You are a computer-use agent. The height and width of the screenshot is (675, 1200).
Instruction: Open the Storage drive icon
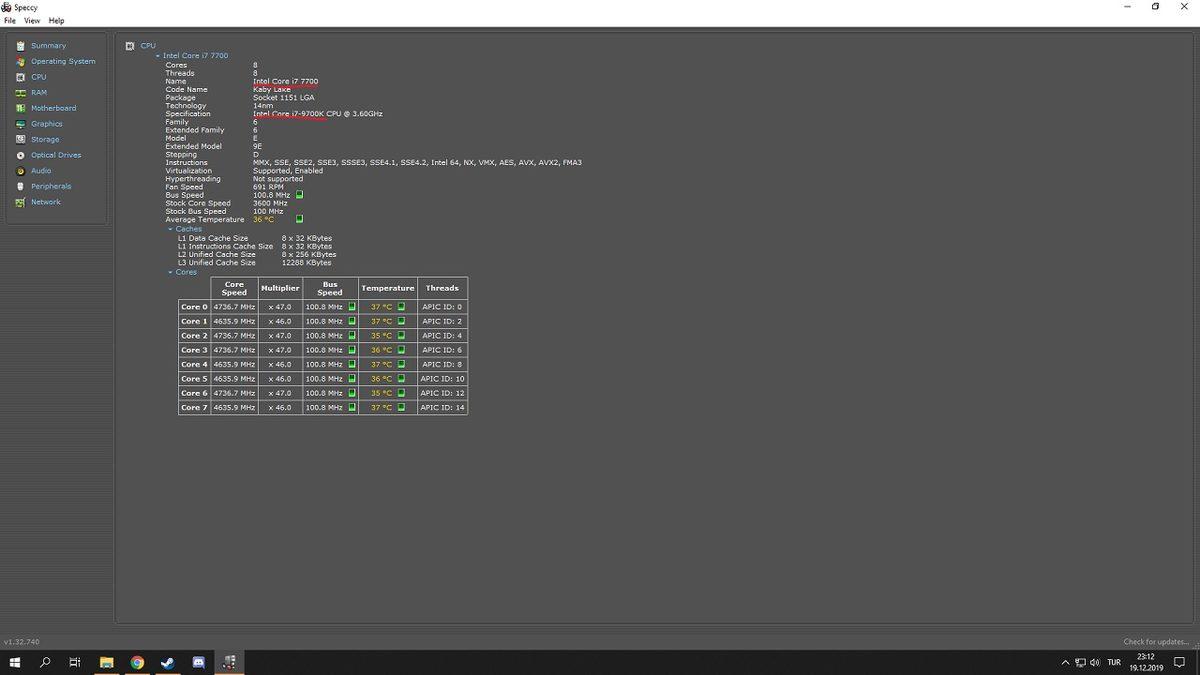20,140
